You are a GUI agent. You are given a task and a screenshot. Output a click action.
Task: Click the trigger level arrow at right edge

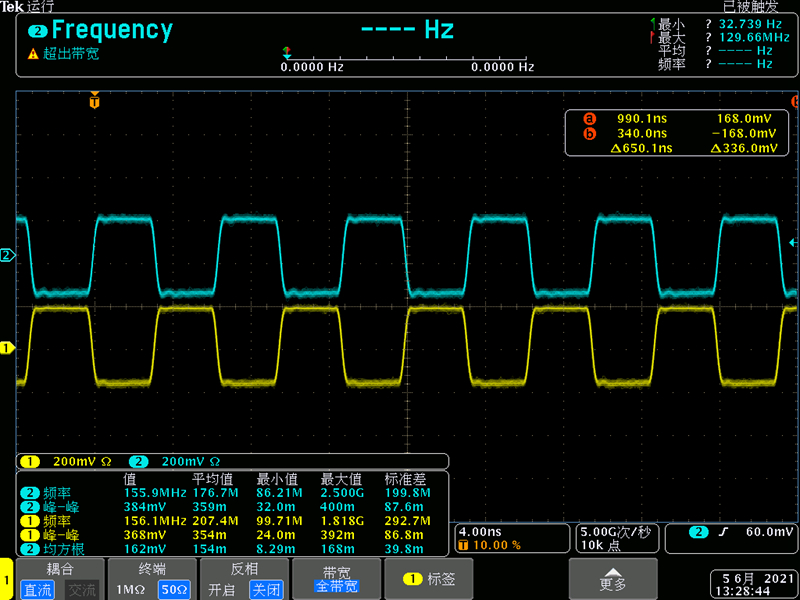(793, 242)
